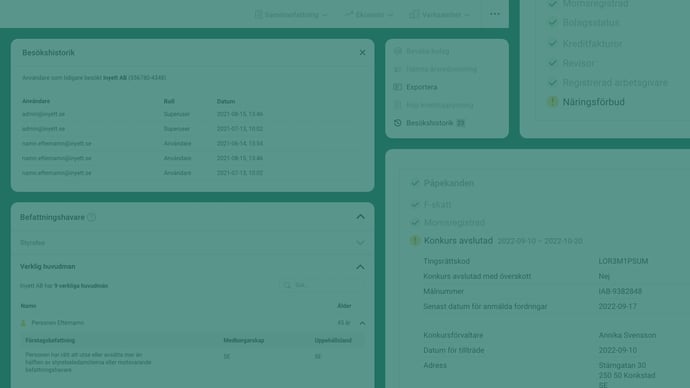Open the three-dot more options menu

(495, 14)
